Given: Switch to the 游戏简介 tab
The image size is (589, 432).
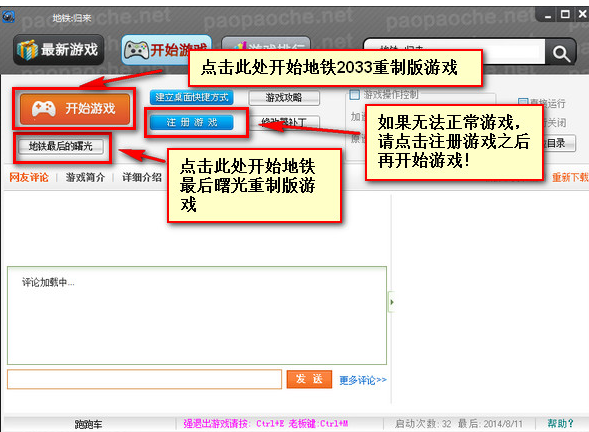Looking at the screenshot, I should [x=85, y=177].
